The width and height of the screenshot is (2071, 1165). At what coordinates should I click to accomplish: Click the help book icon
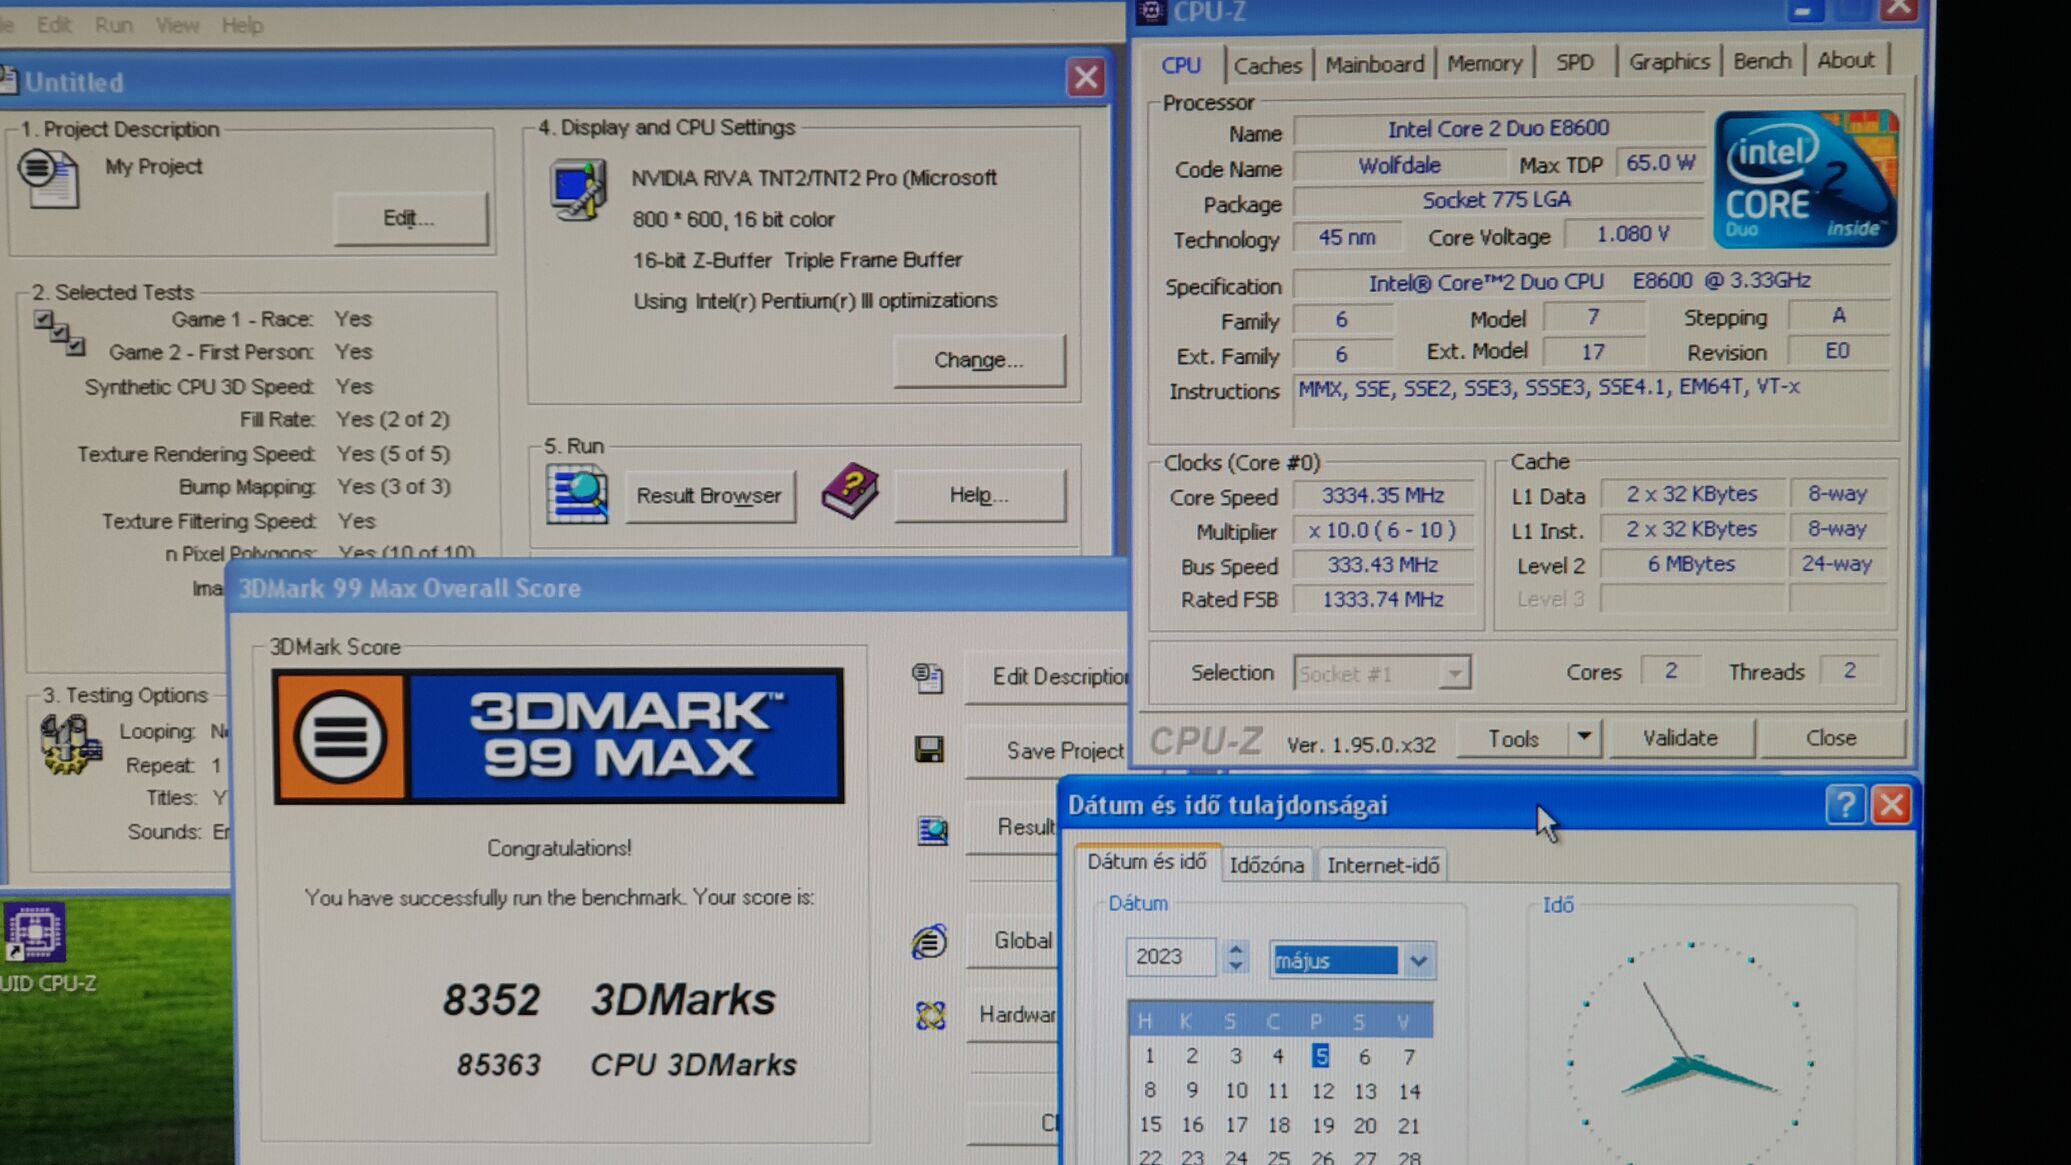(850, 490)
